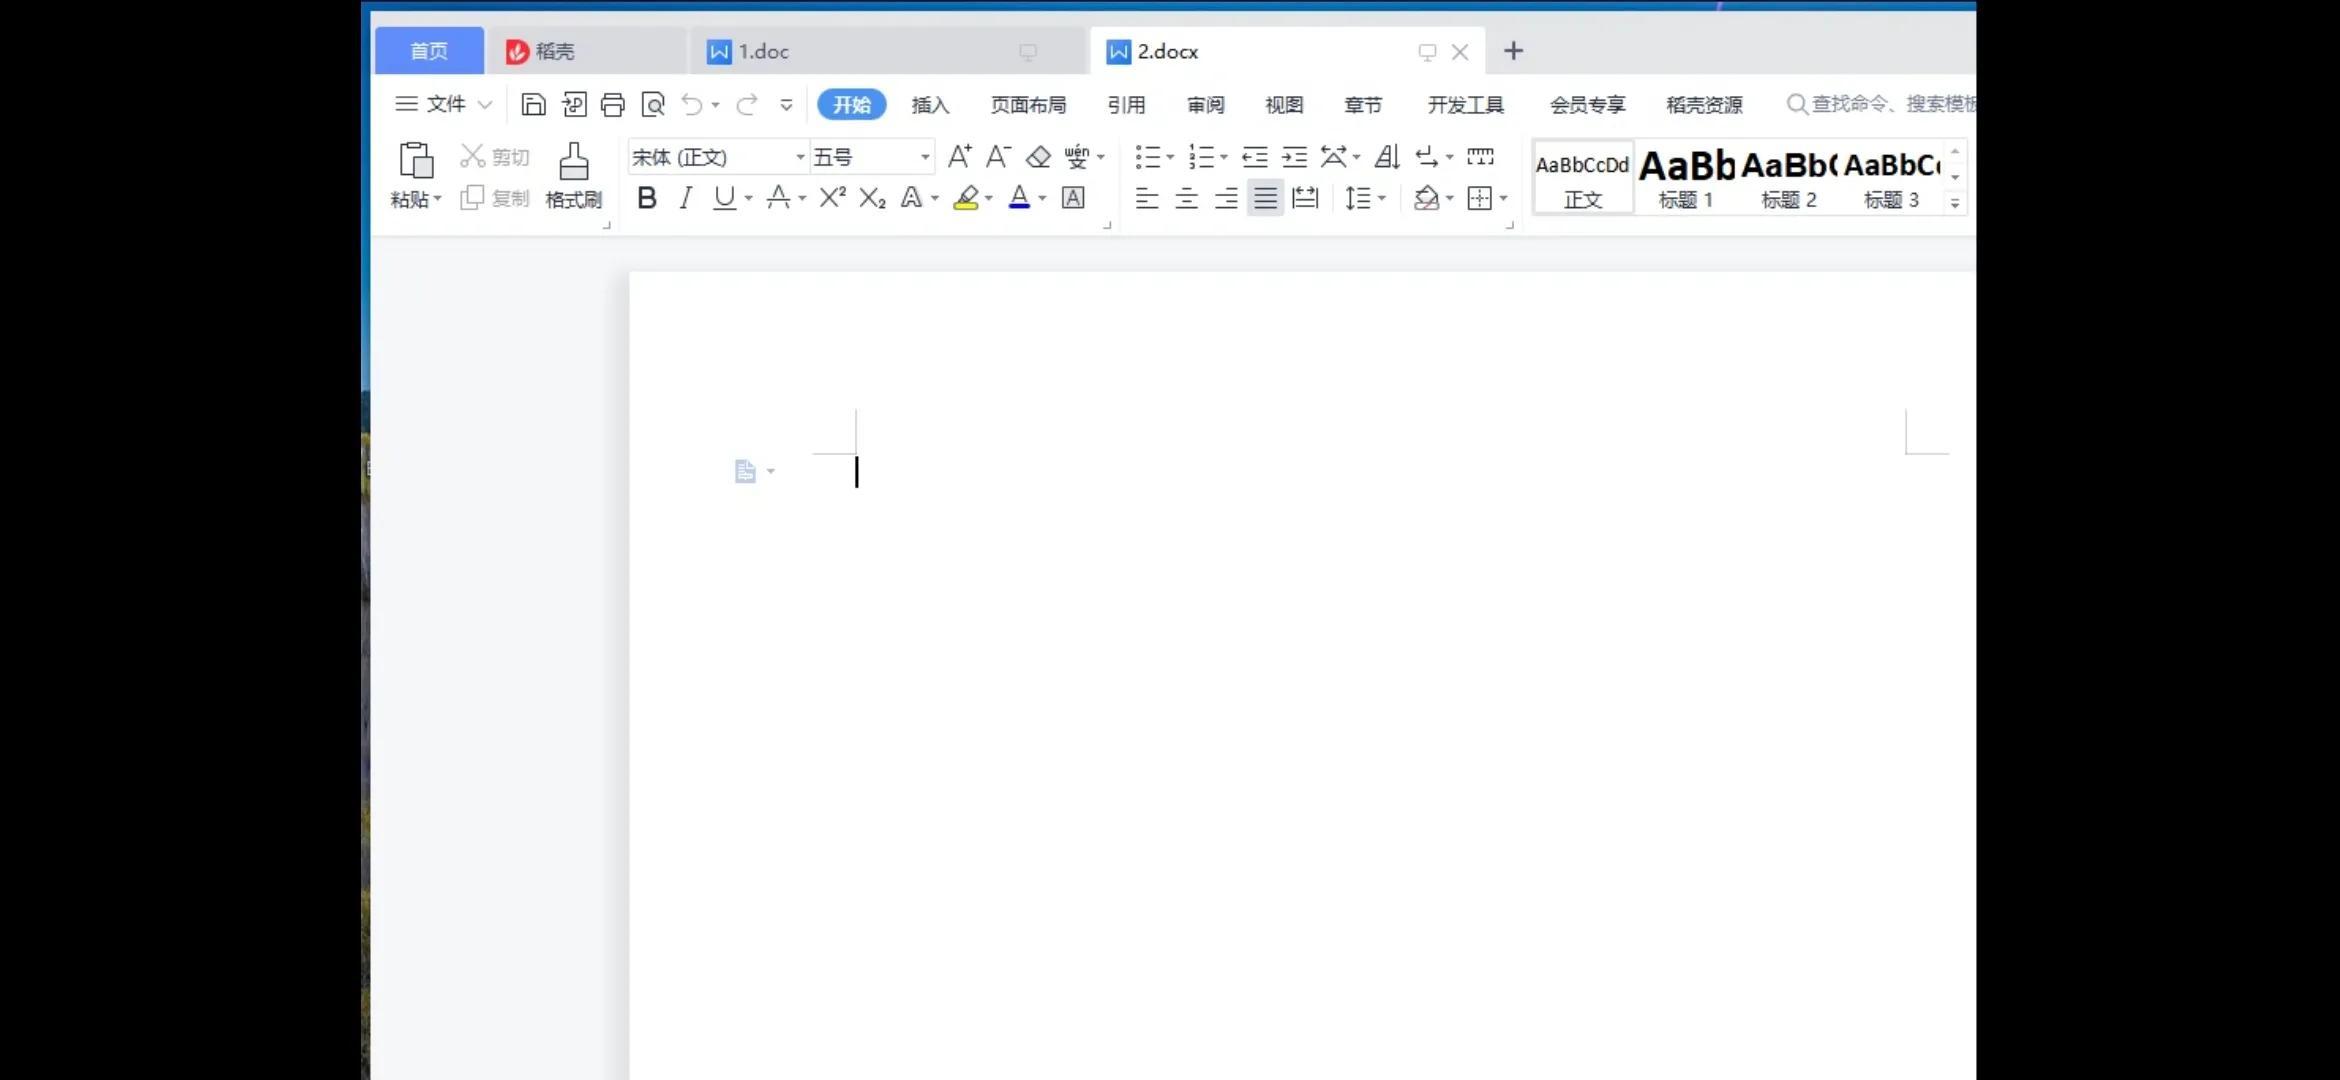Click the Print icon in quick toolbar
Screen dimensions: 2340x1080
click(613, 104)
